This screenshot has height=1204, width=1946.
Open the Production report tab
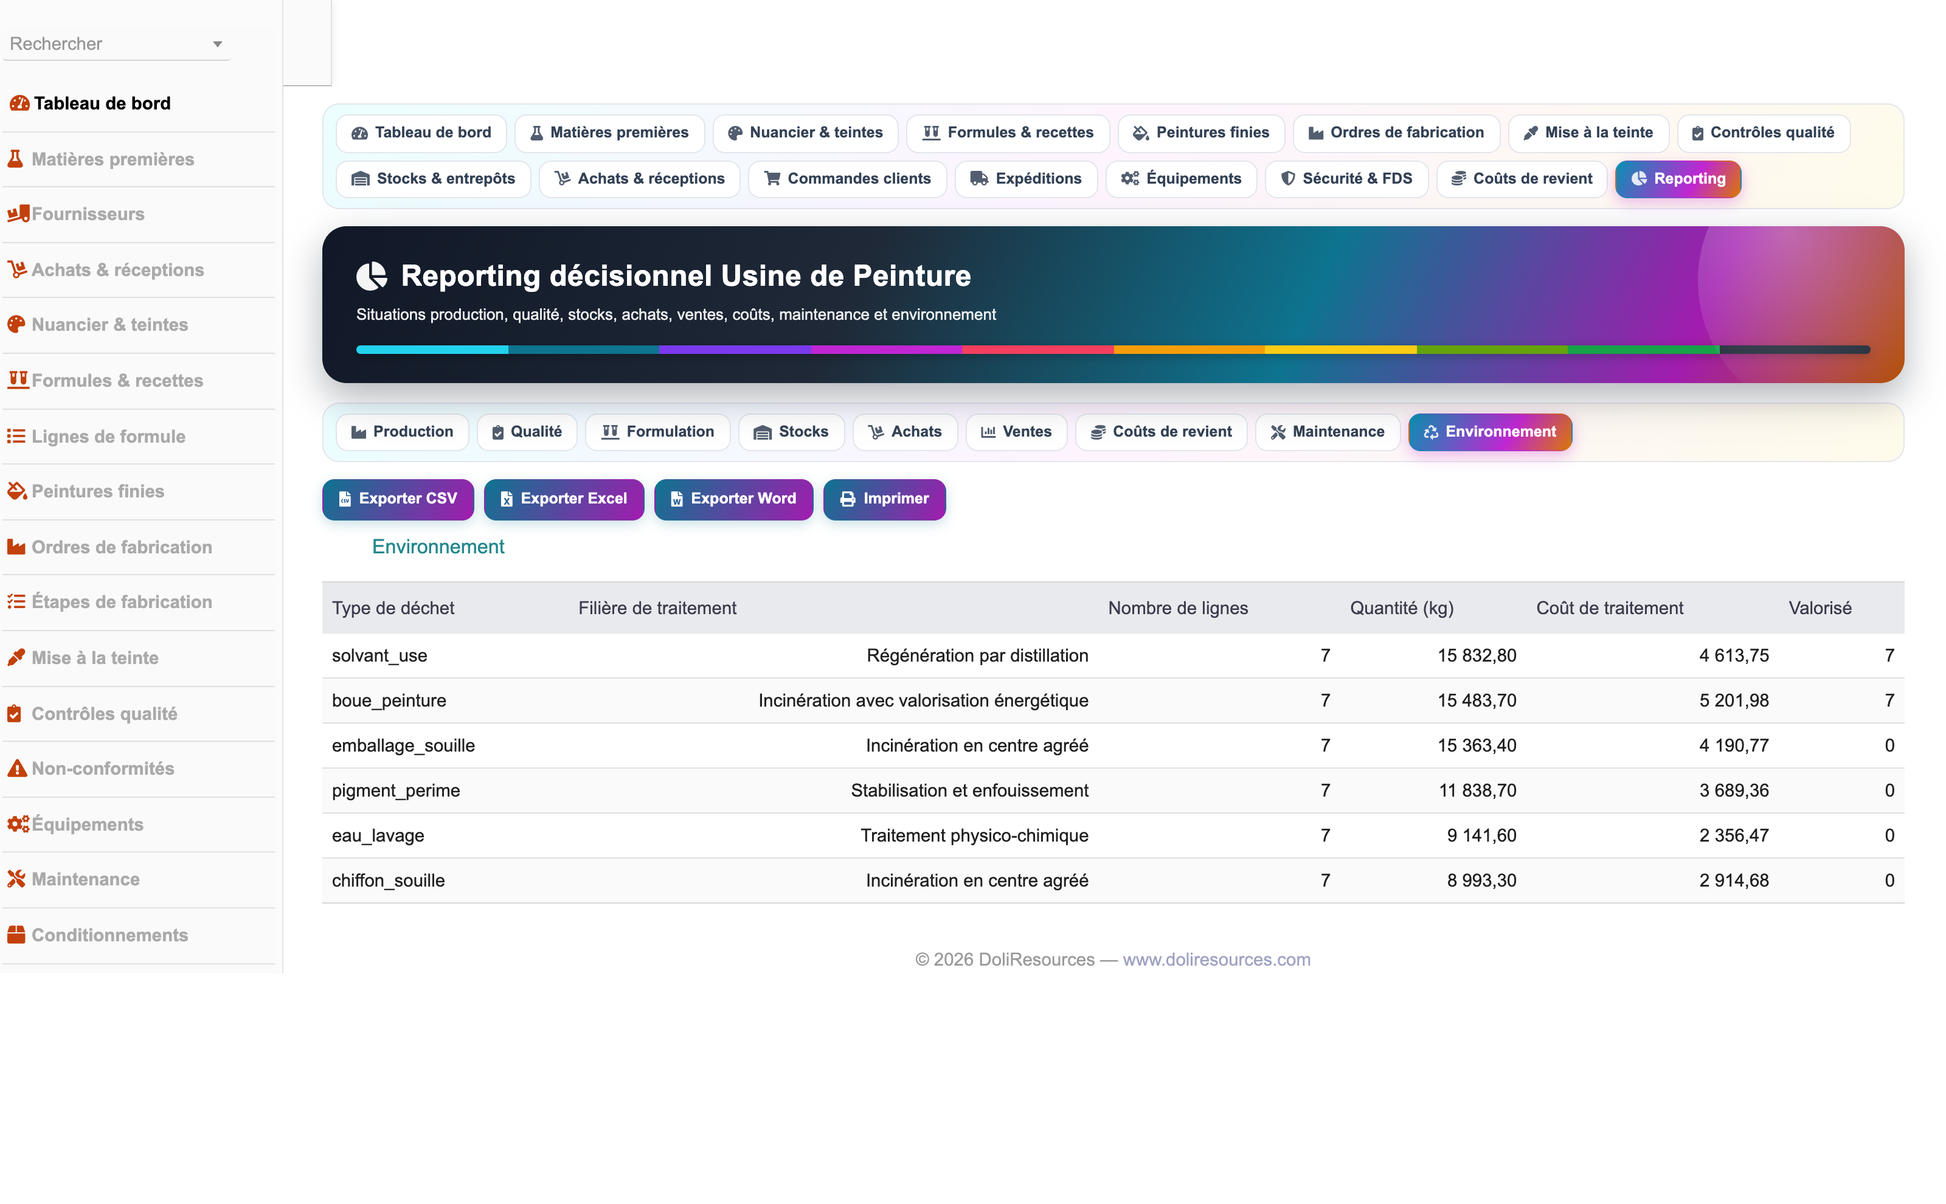click(402, 432)
